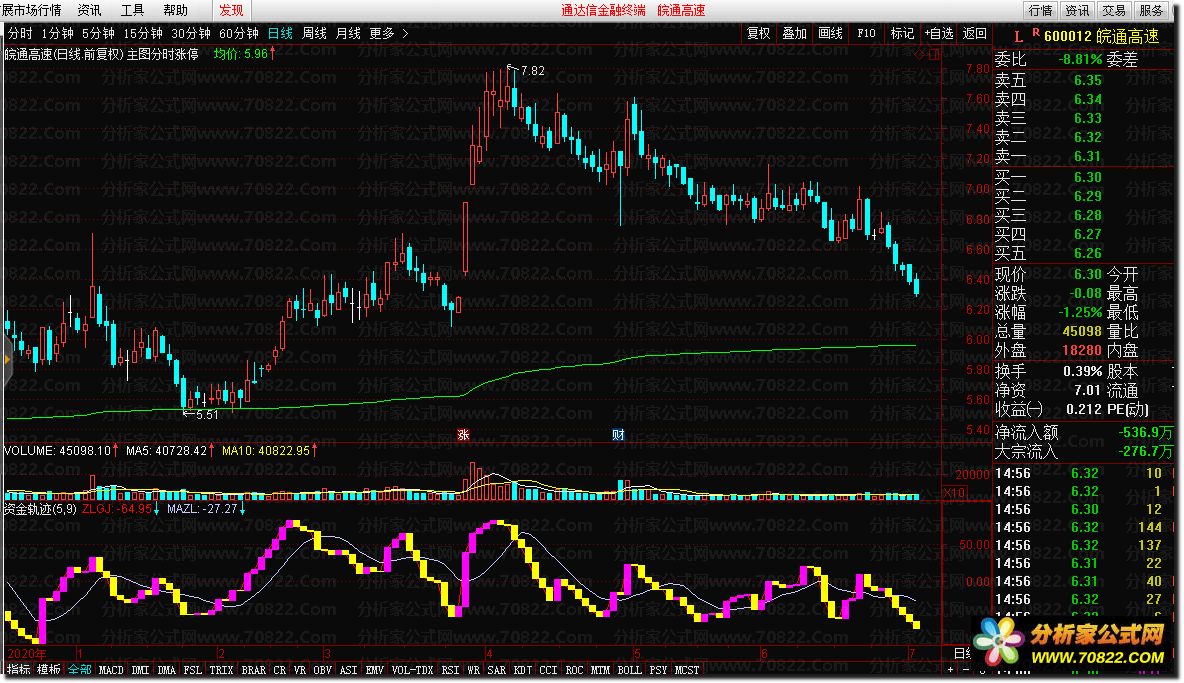Select the 5分钟 period tab

[98, 33]
